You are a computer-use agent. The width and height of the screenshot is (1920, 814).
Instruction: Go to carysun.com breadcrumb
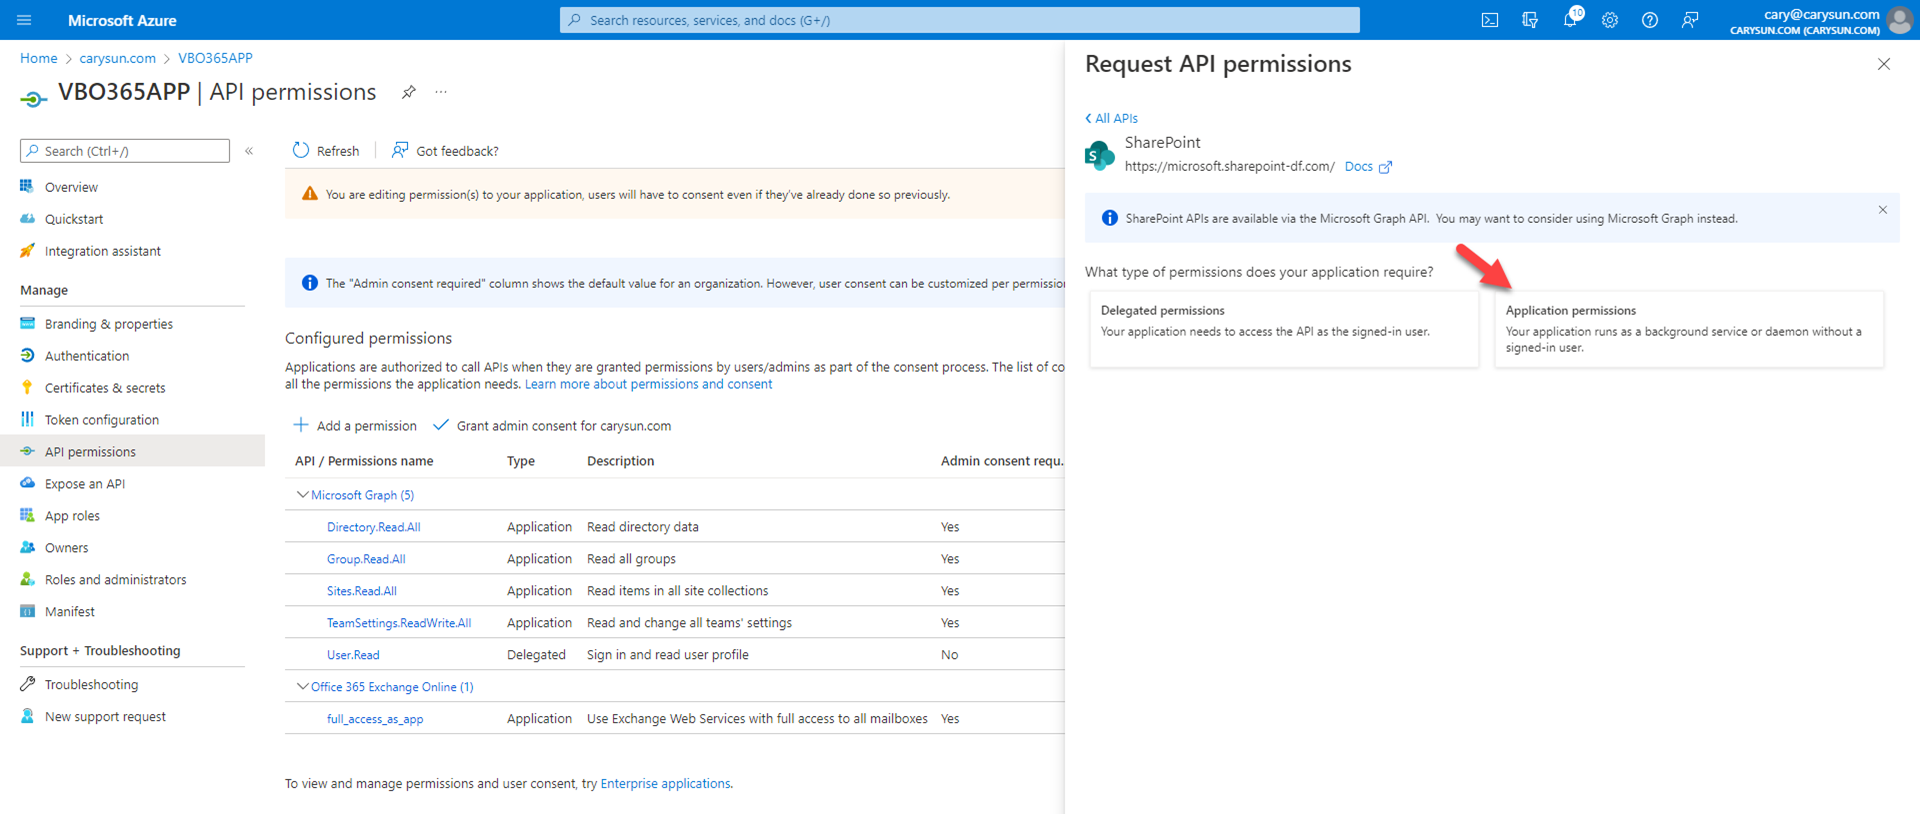coord(118,58)
